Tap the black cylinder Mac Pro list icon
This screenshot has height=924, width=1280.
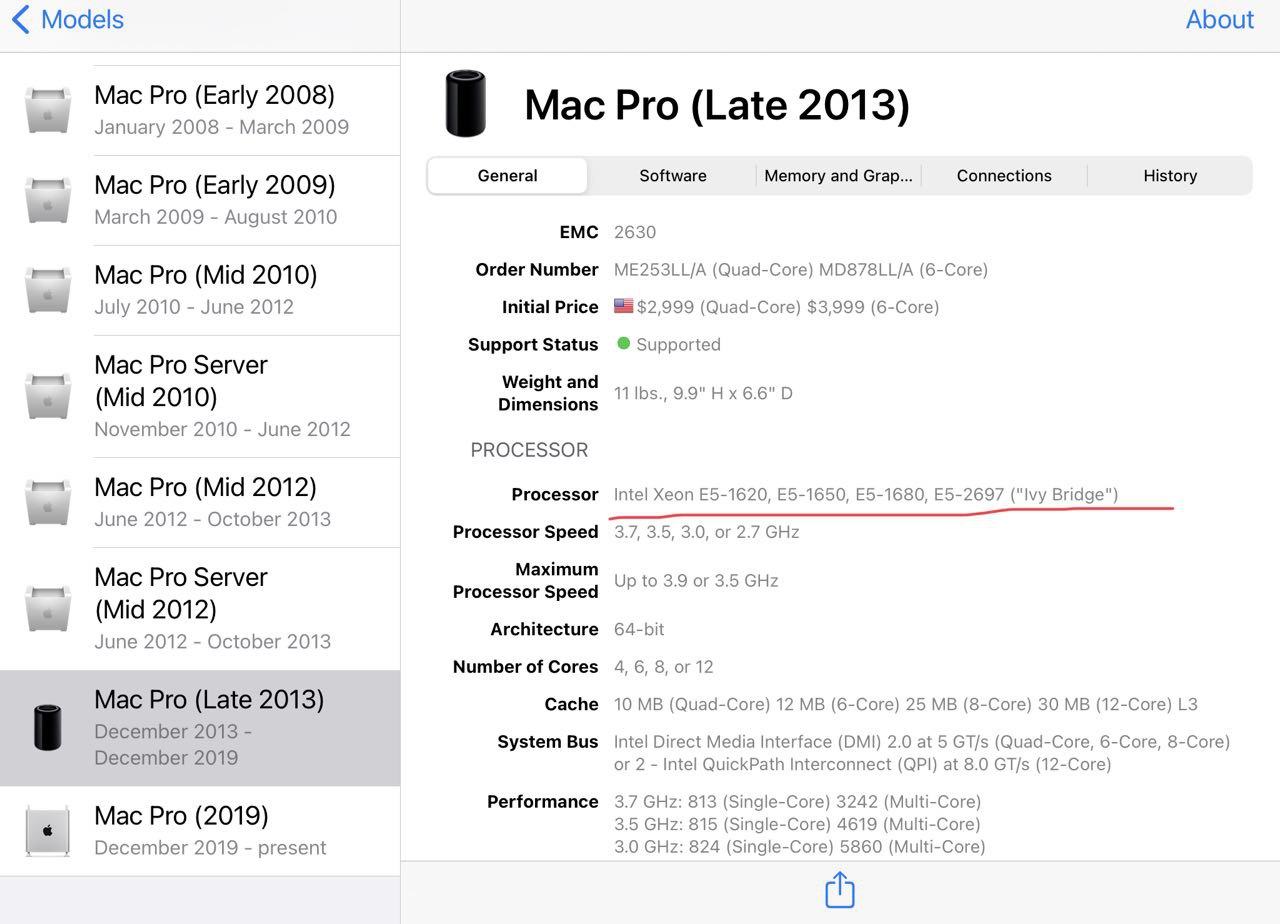[47, 727]
